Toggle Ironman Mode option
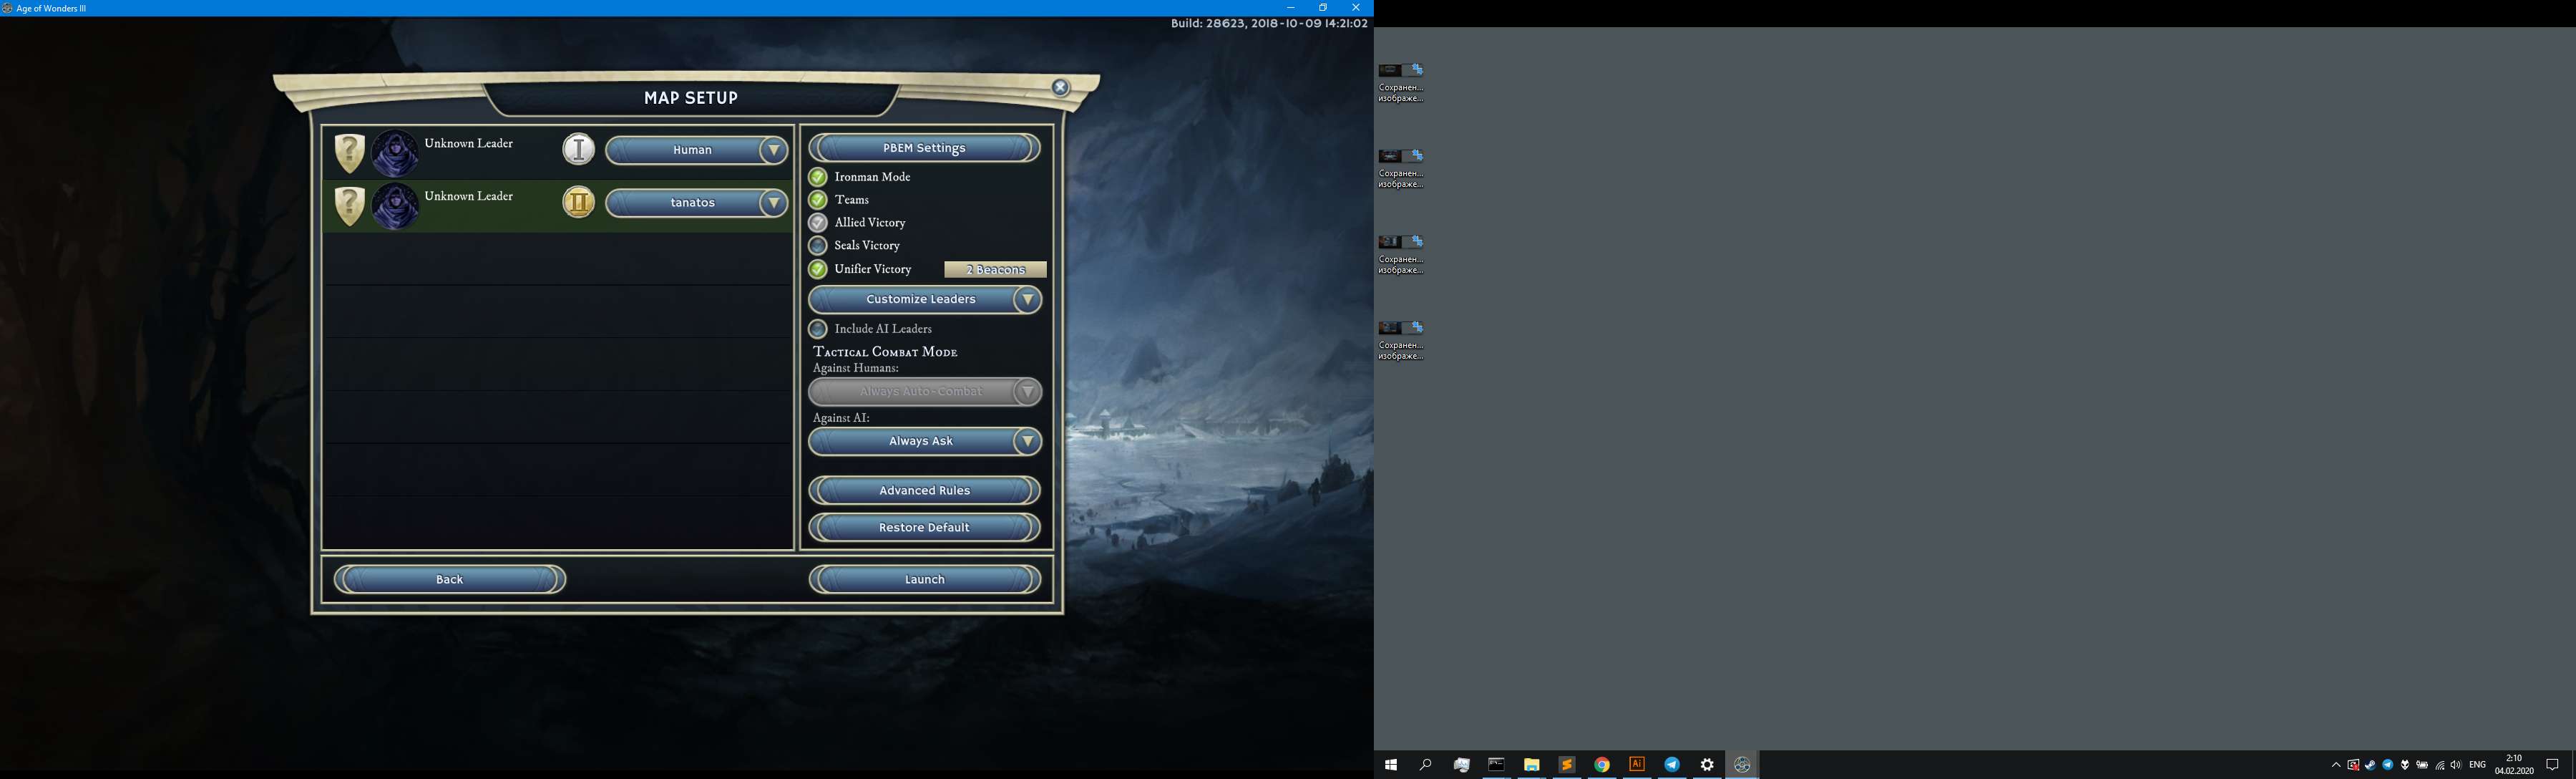The height and width of the screenshot is (779, 2576). pos(818,177)
